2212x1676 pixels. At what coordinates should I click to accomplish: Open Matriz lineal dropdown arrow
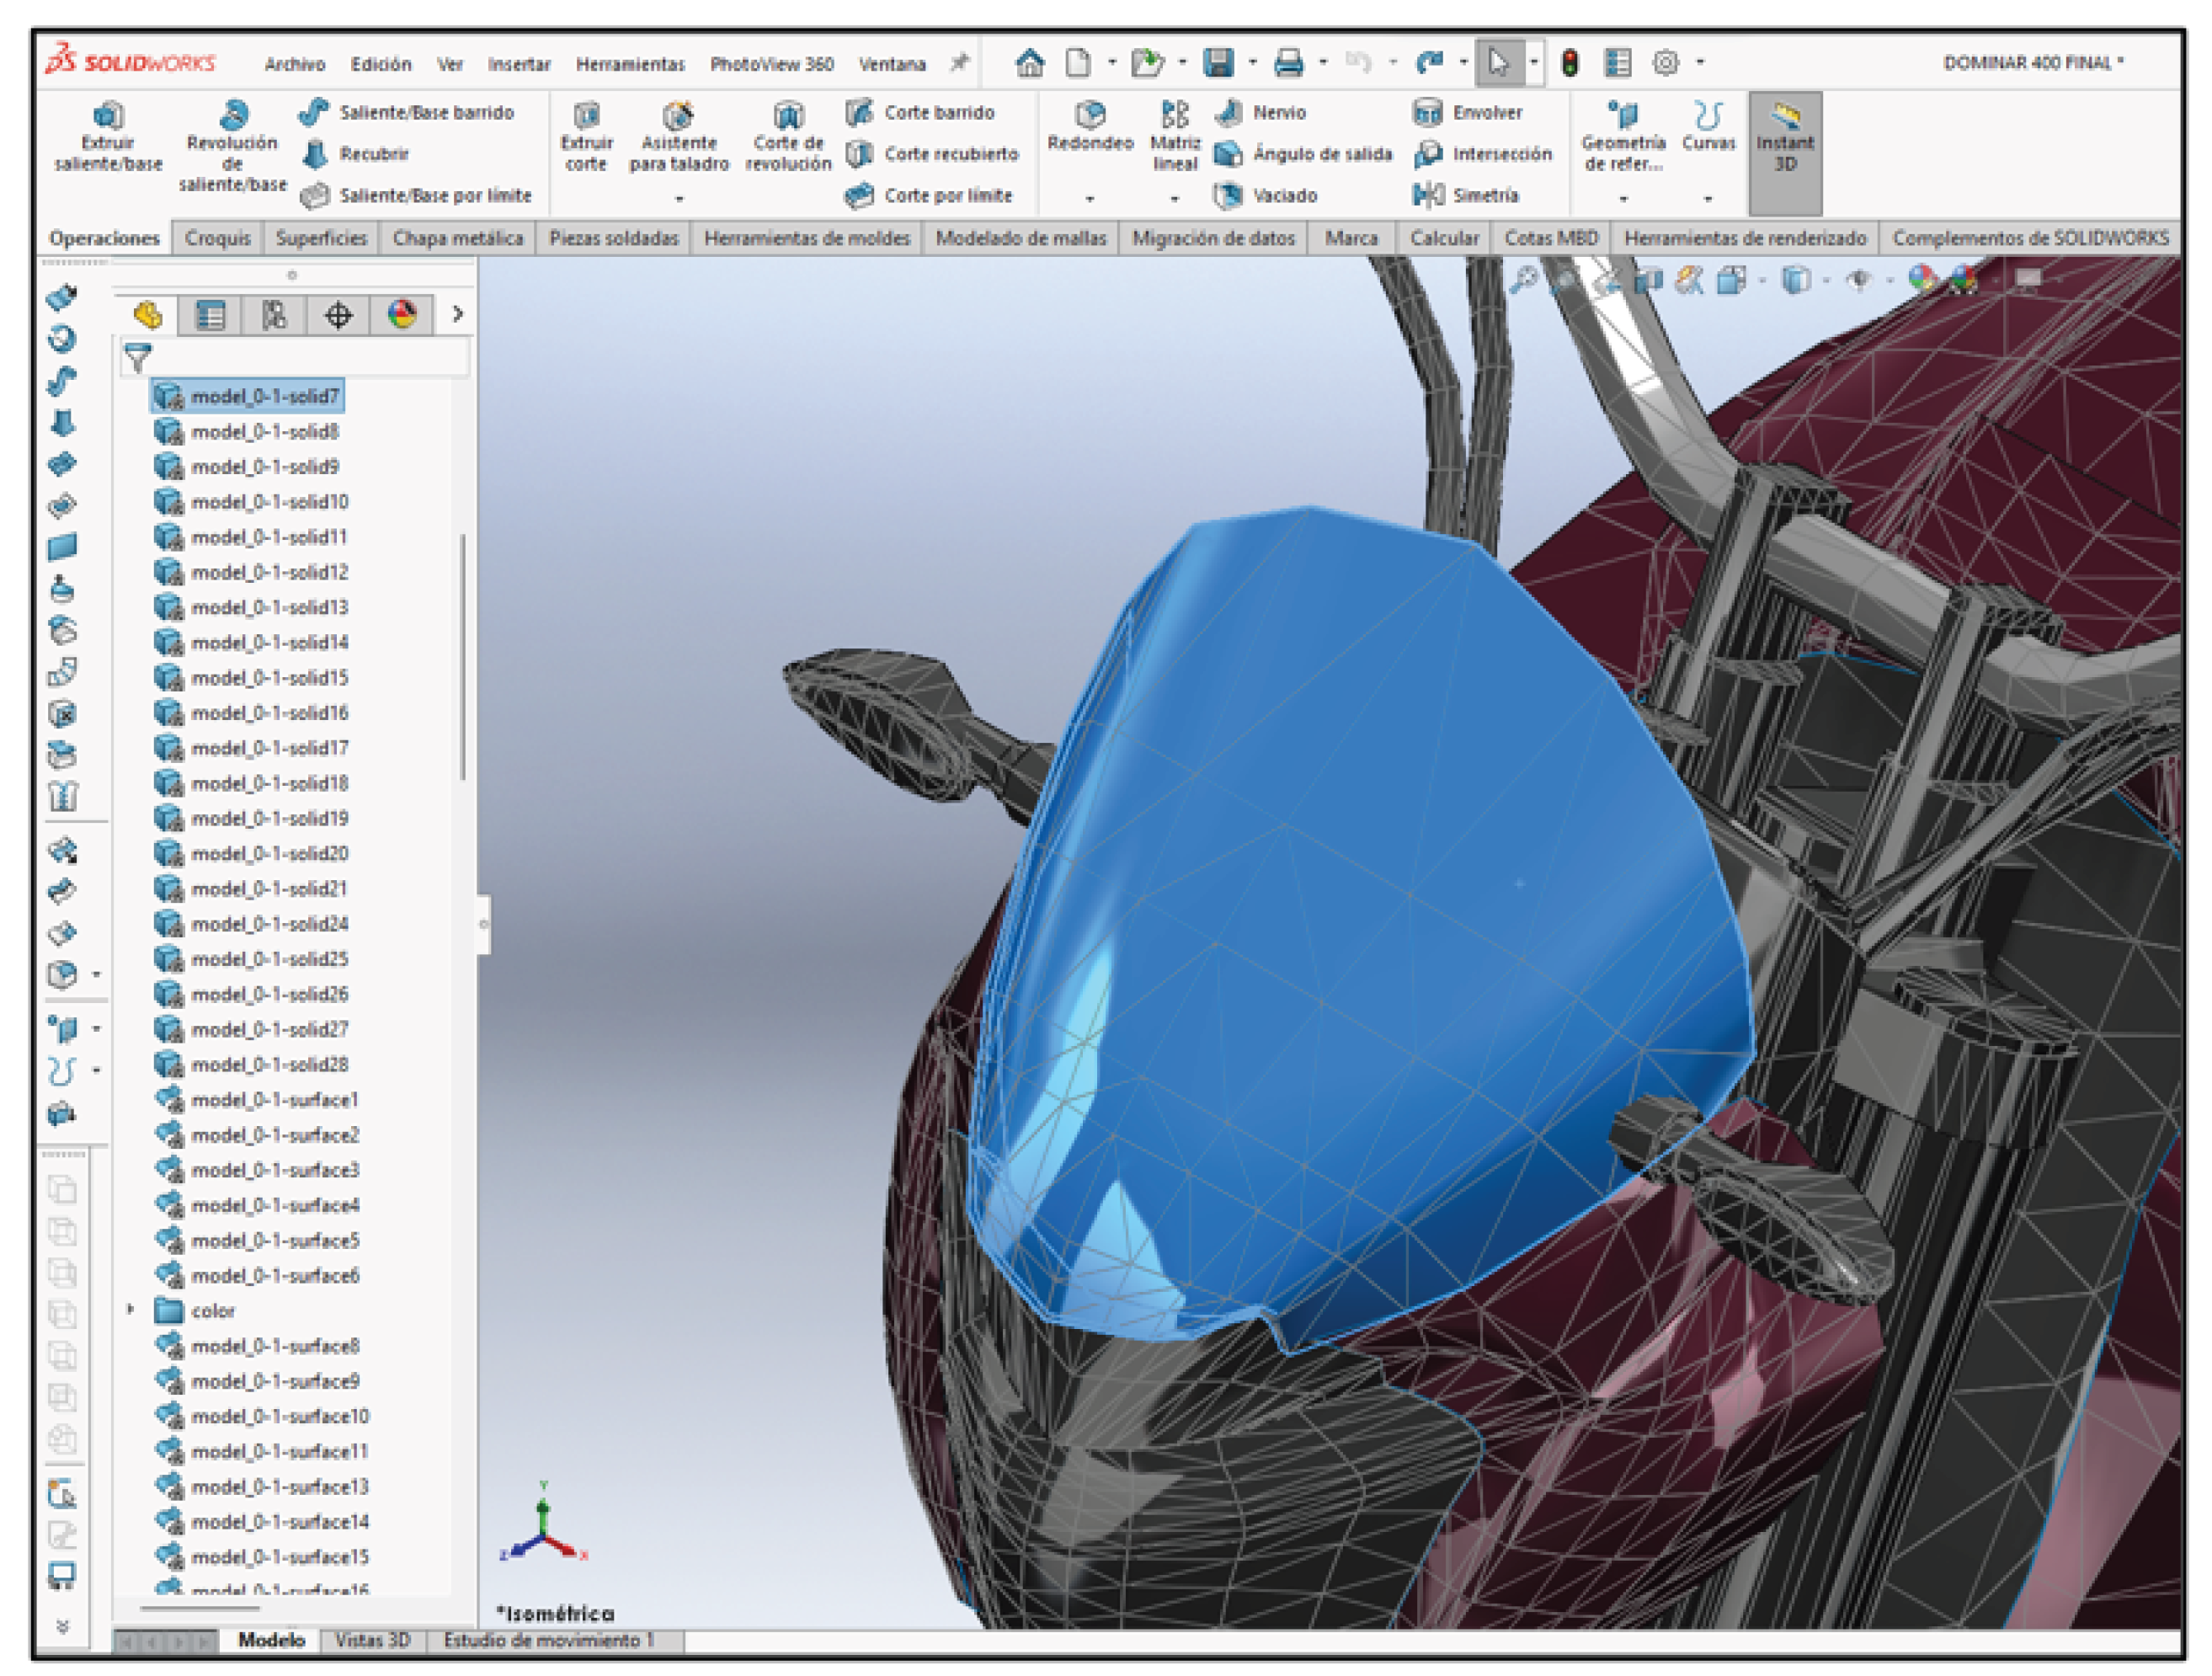coord(1175,198)
